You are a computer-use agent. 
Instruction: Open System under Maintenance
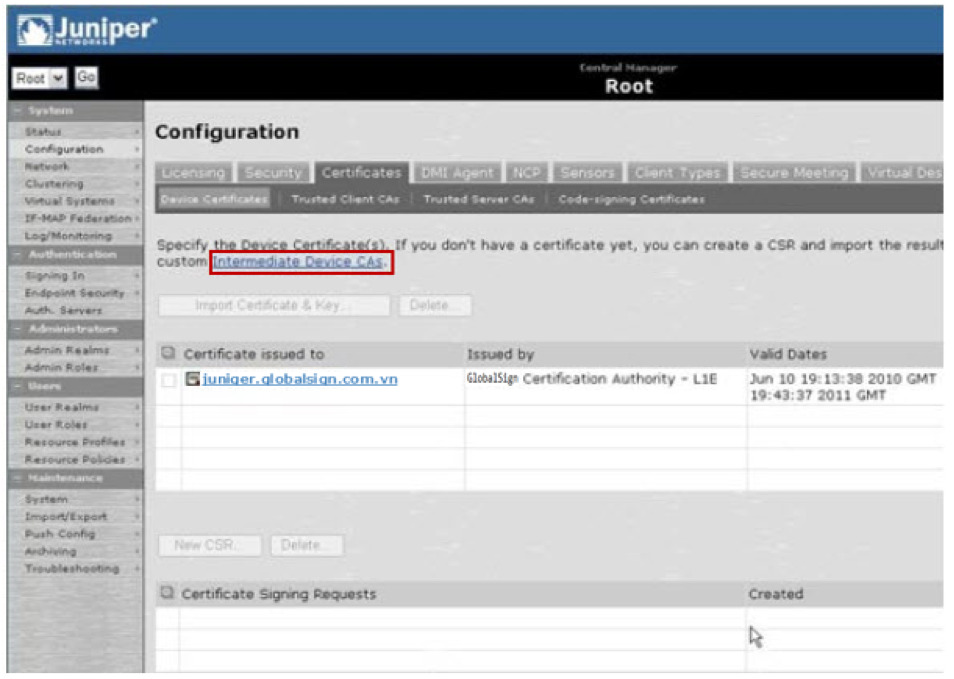tap(46, 499)
